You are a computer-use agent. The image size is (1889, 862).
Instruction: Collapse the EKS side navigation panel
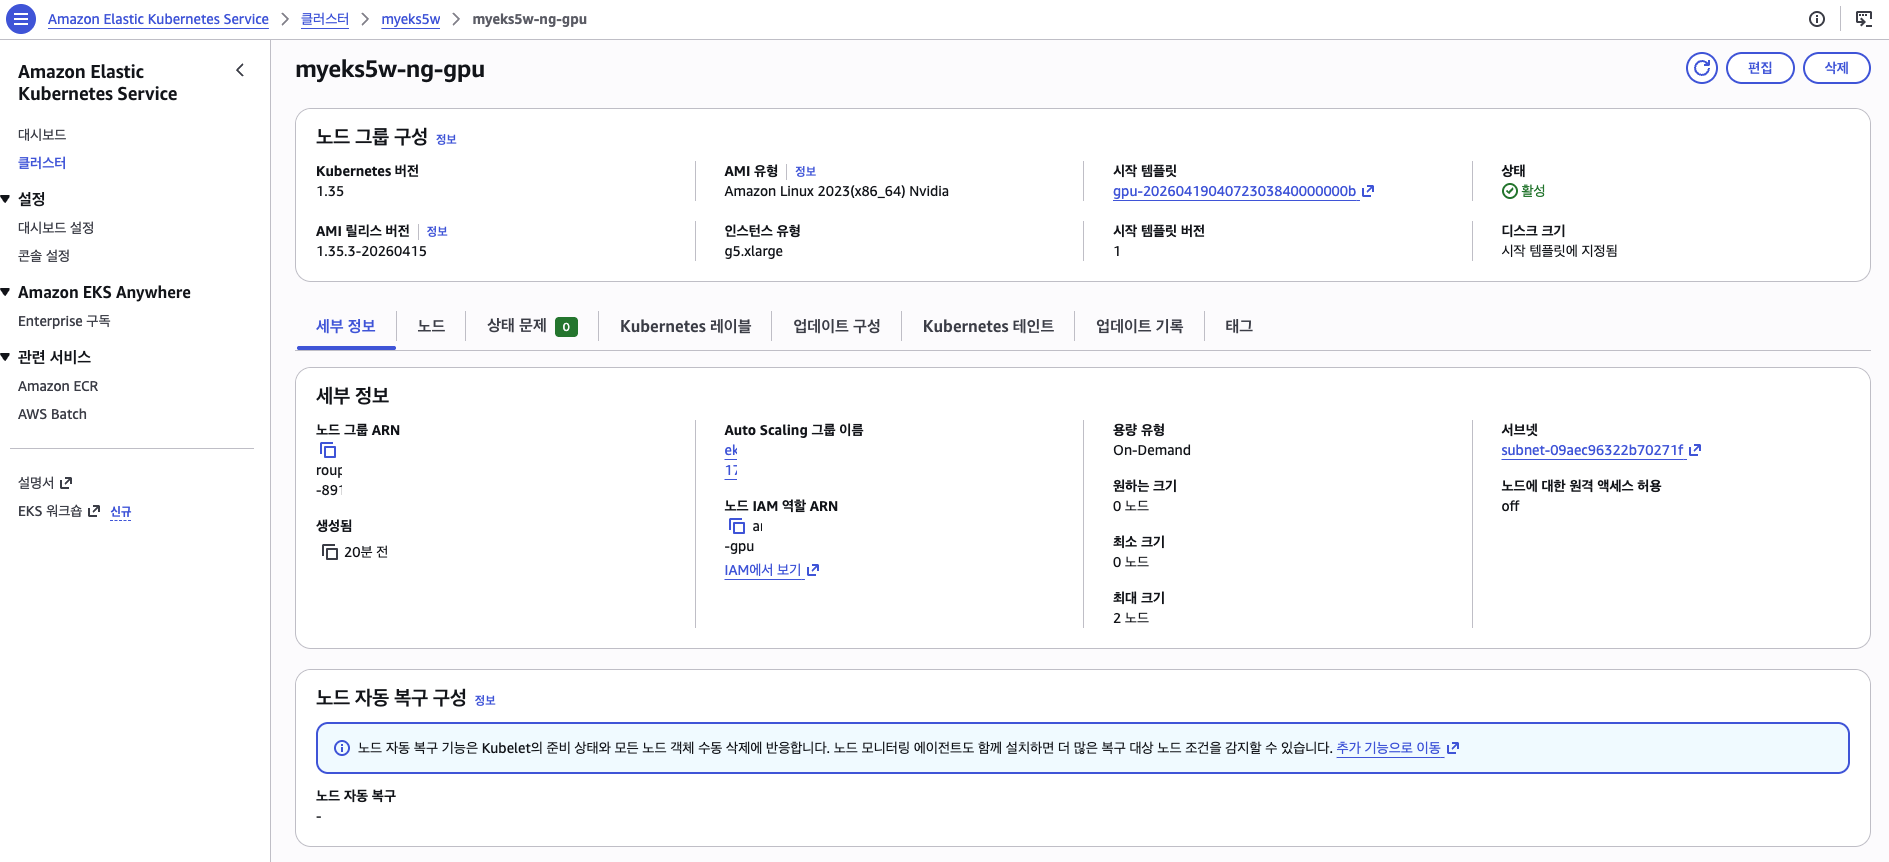point(240,70)
